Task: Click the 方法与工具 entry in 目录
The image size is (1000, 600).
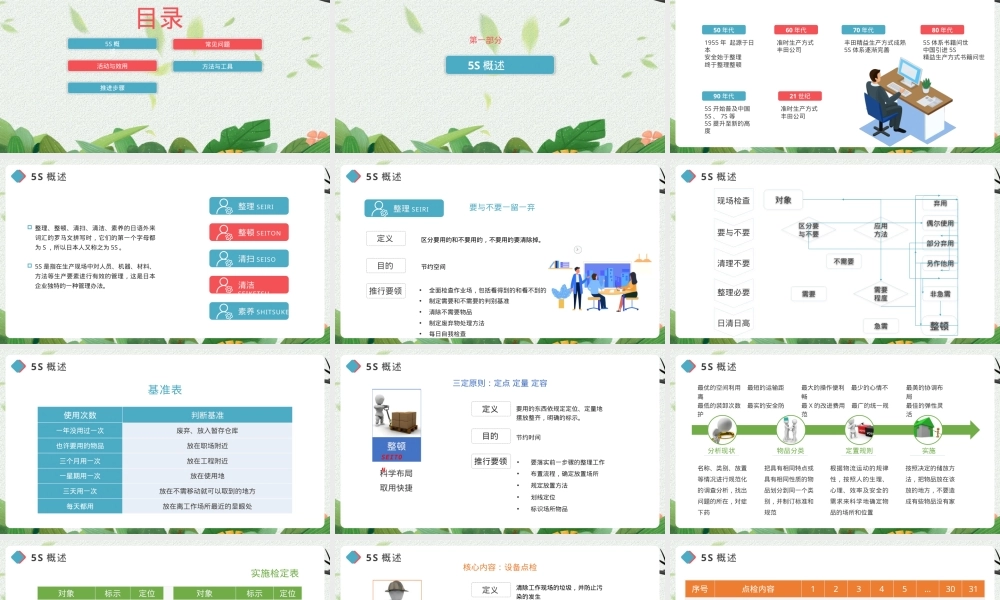Action: (x=217, y=66)
